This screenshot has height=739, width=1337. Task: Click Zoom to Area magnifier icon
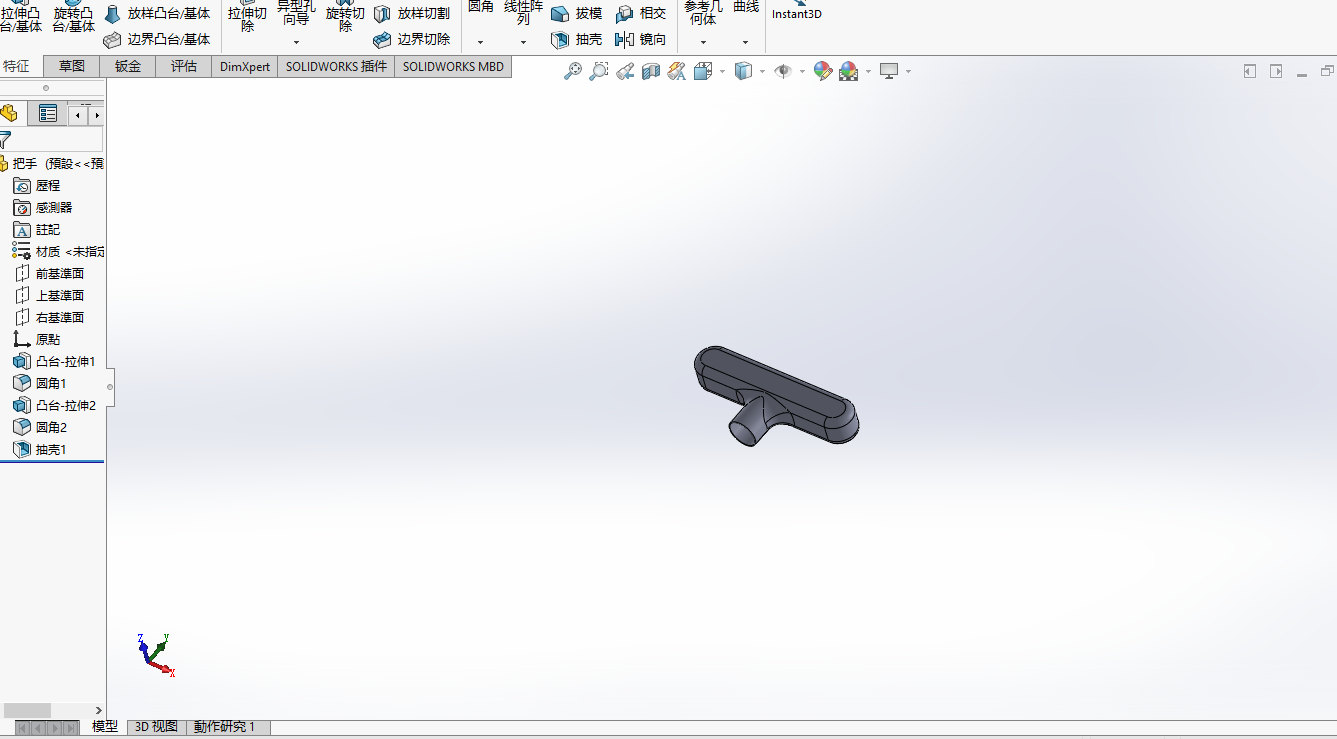pos(599,71)
